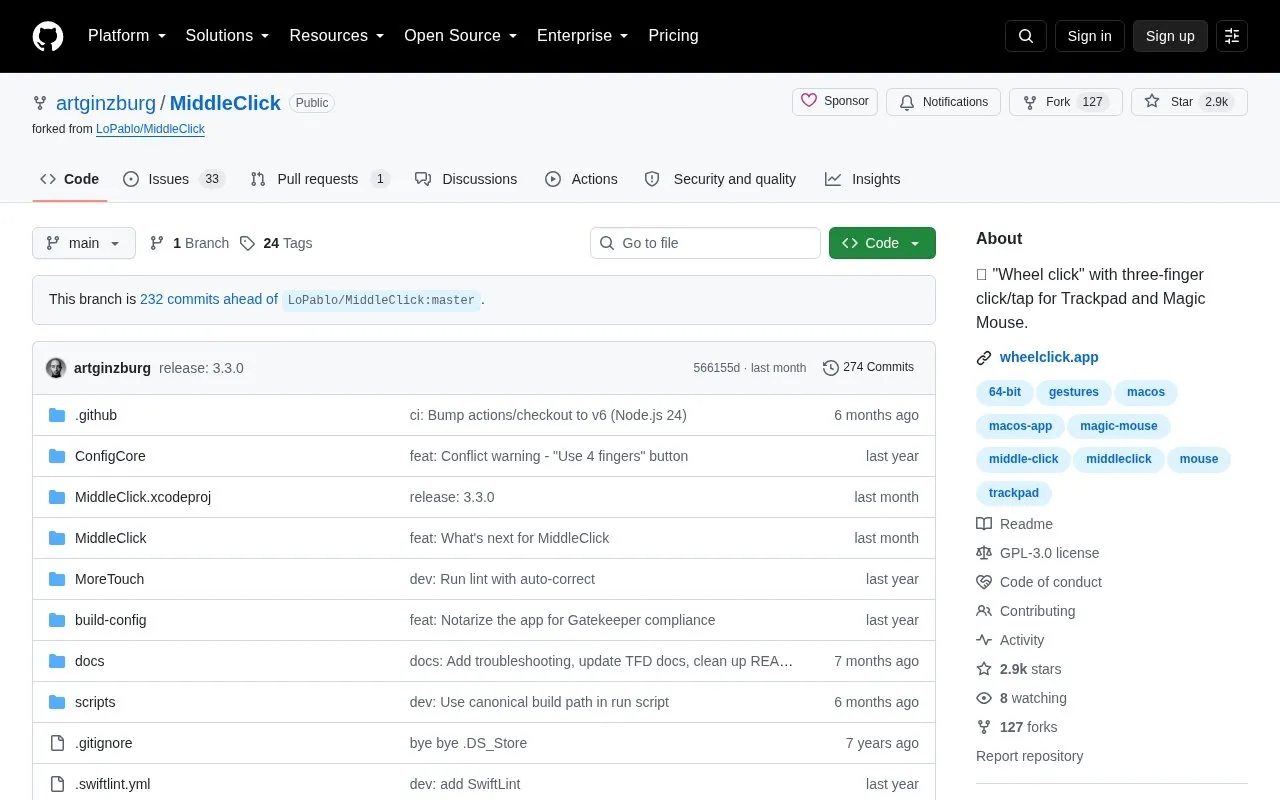Screen dimensions: 1280x800
Task: Expand the Enterprise menu
Action: 583,36
